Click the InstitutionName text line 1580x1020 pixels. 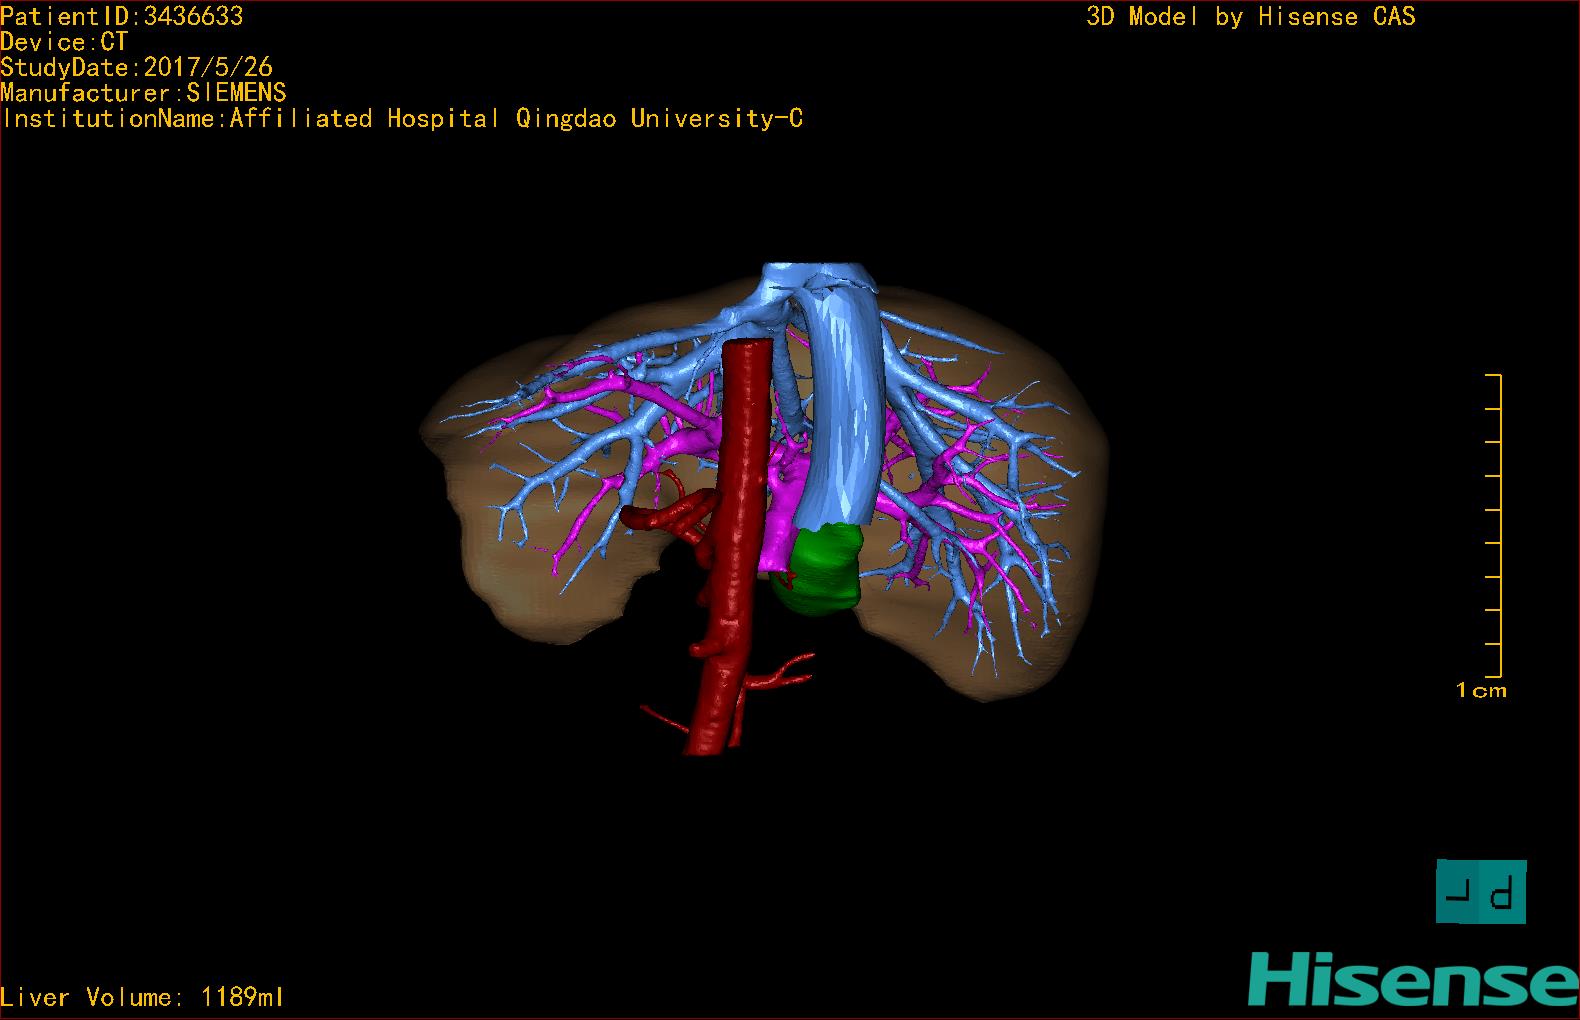pos(402,119)
